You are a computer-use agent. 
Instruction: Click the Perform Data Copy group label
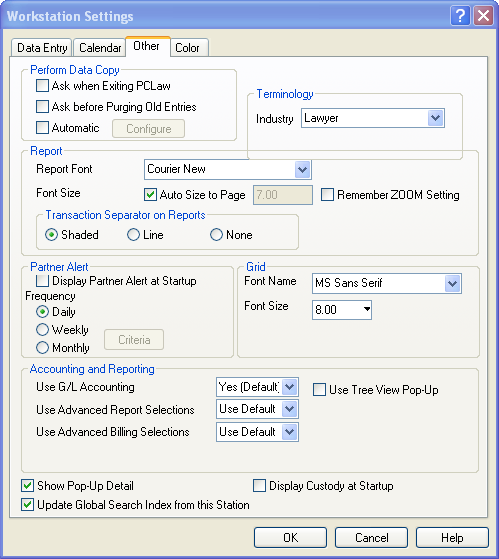[74, 70]
